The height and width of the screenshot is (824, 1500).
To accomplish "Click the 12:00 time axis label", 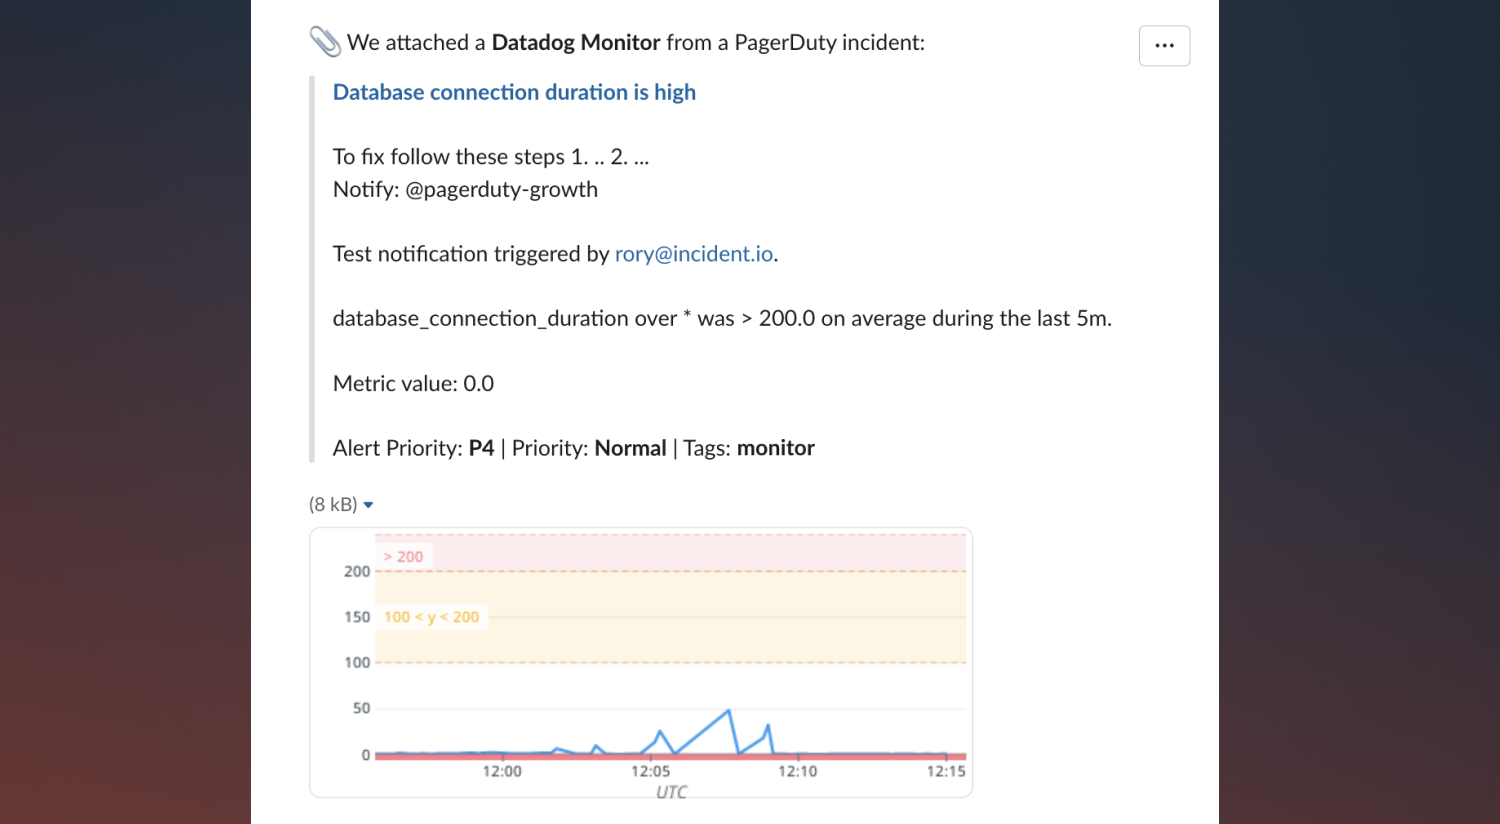I will (502, 771).
